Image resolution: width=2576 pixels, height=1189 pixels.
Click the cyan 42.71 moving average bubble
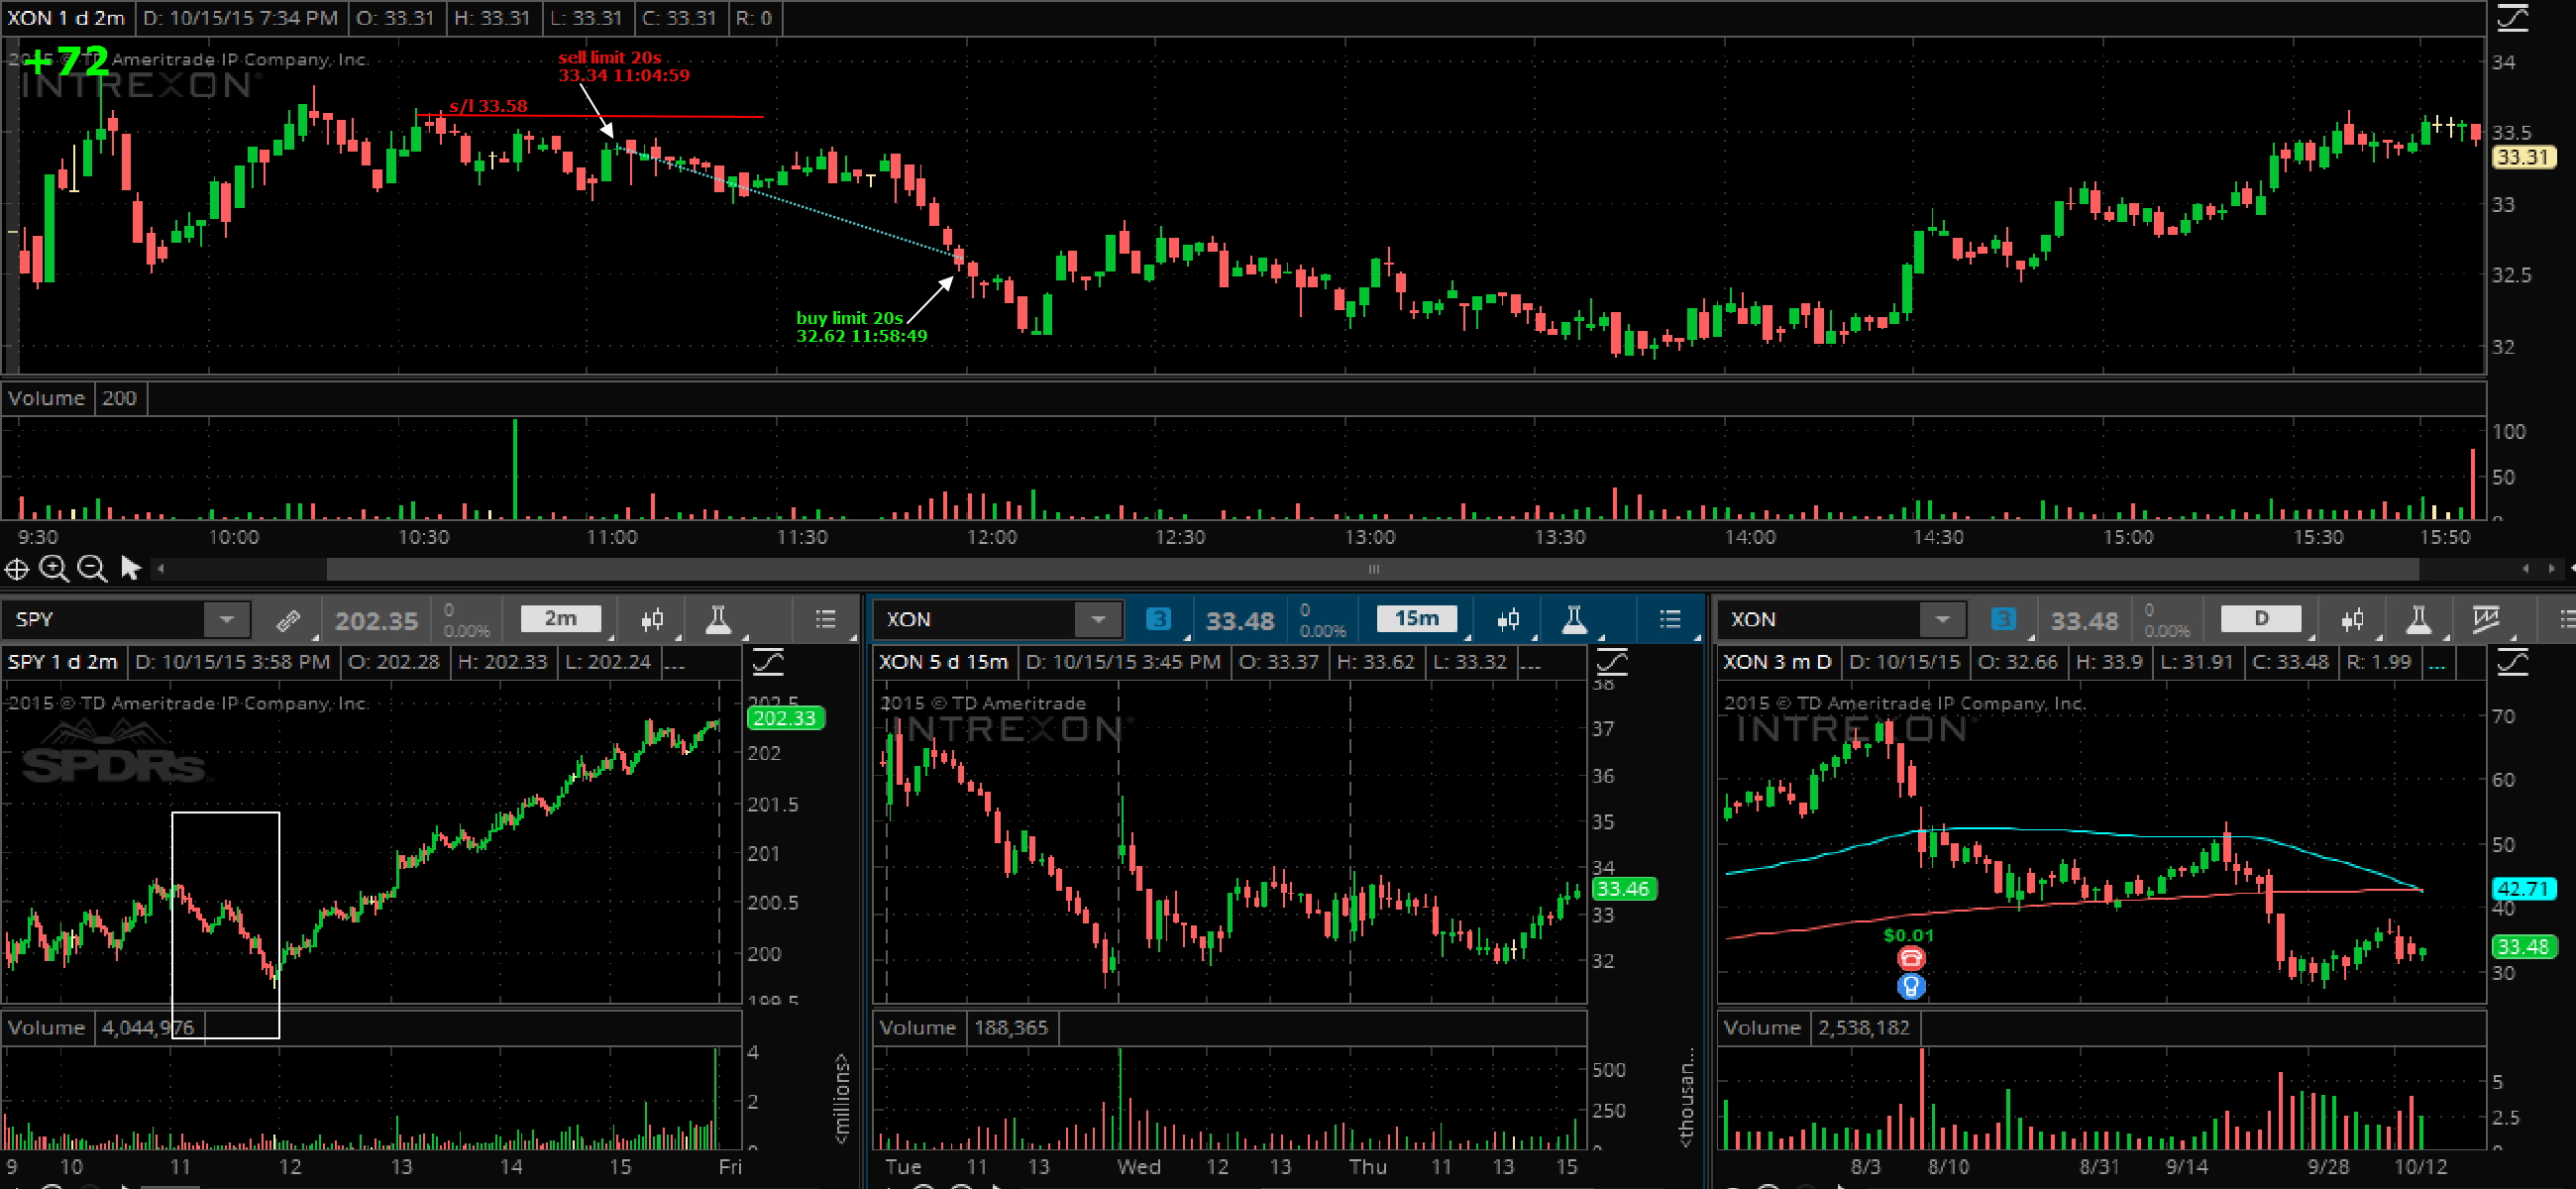2523,888
